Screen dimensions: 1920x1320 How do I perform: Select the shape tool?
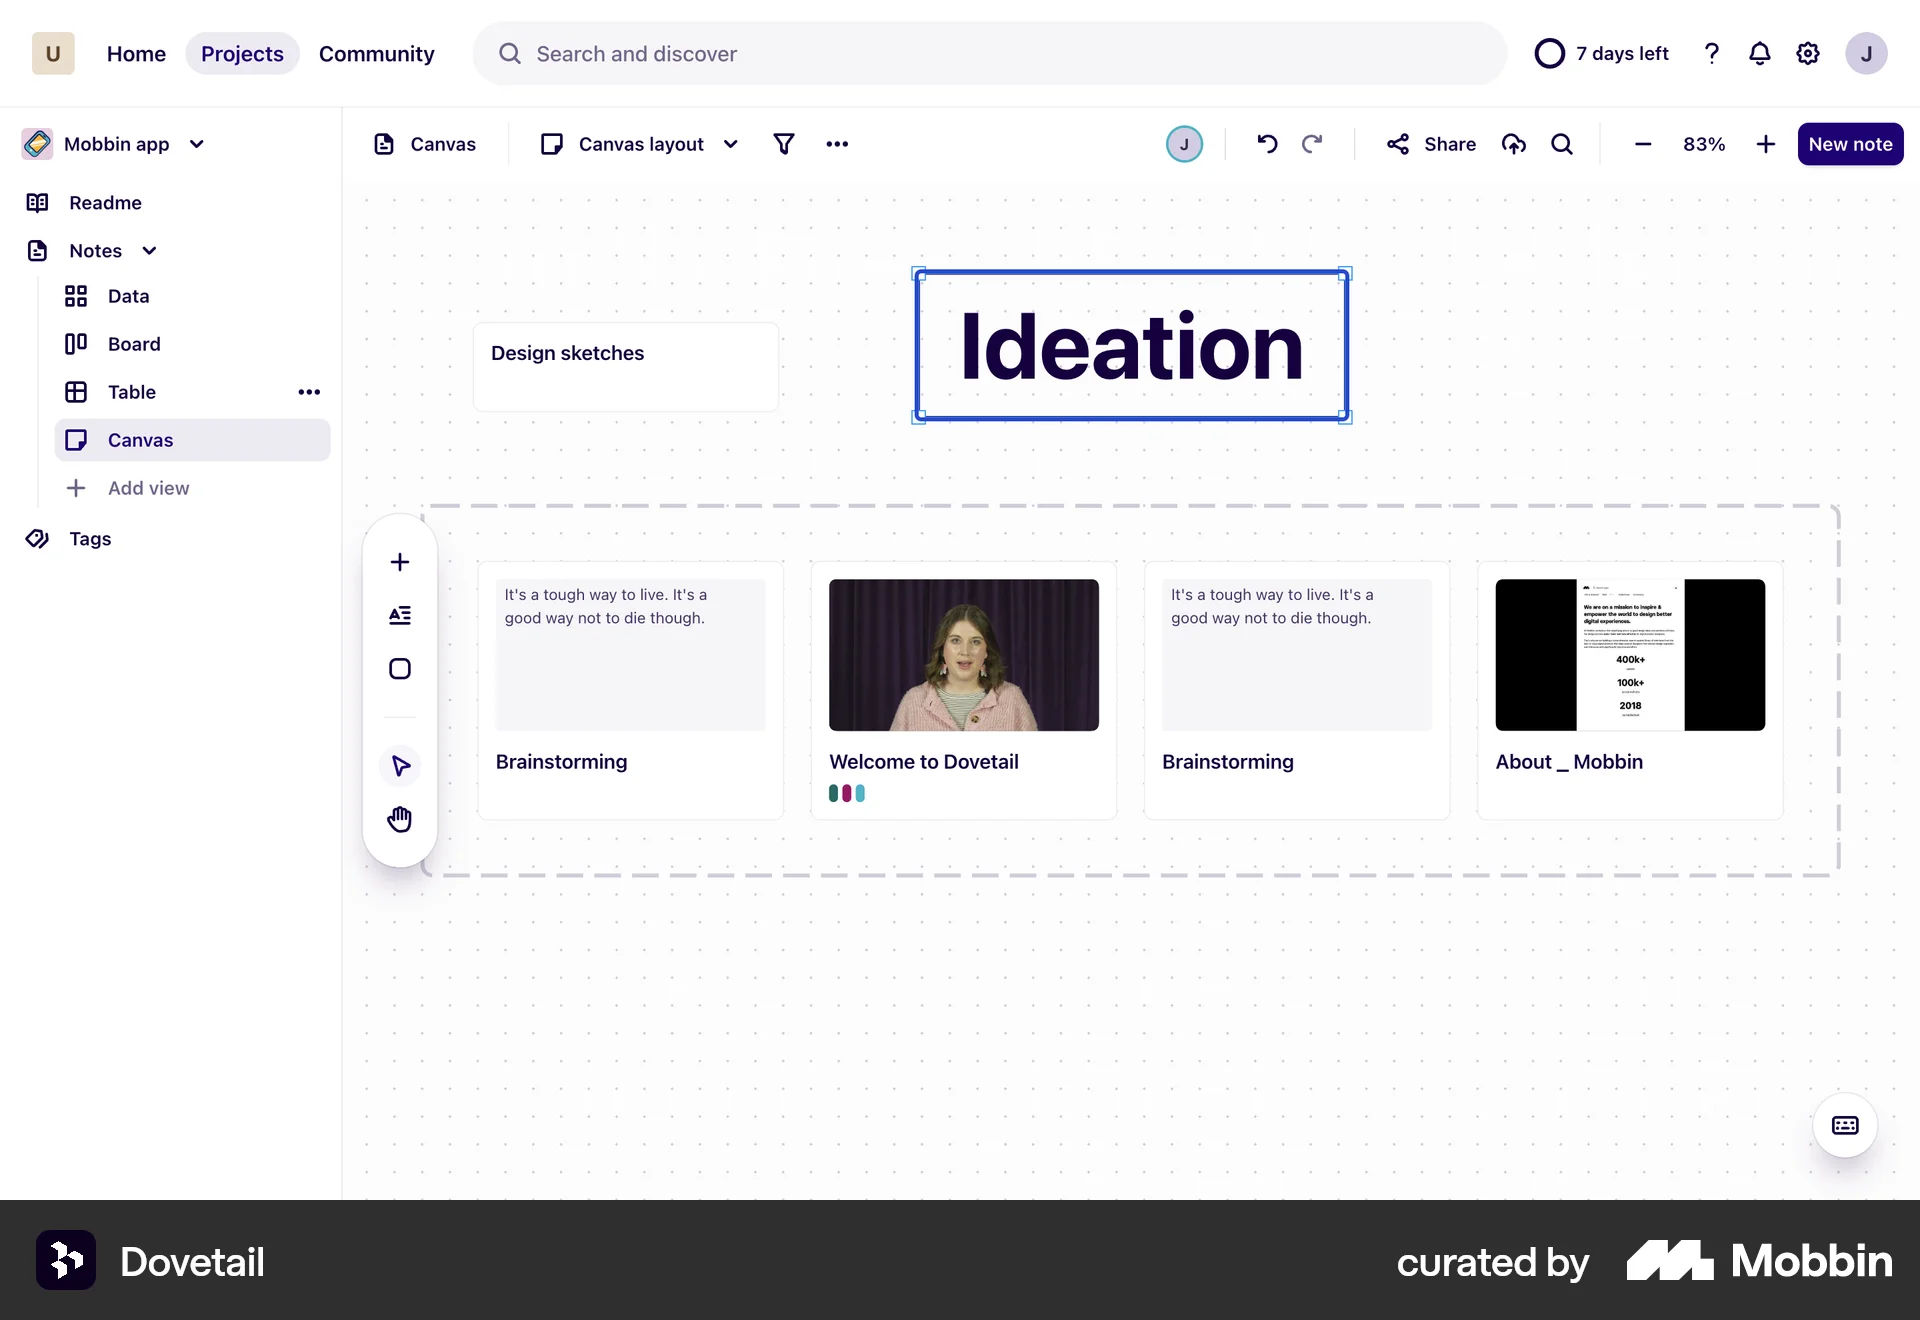point(399,668)
